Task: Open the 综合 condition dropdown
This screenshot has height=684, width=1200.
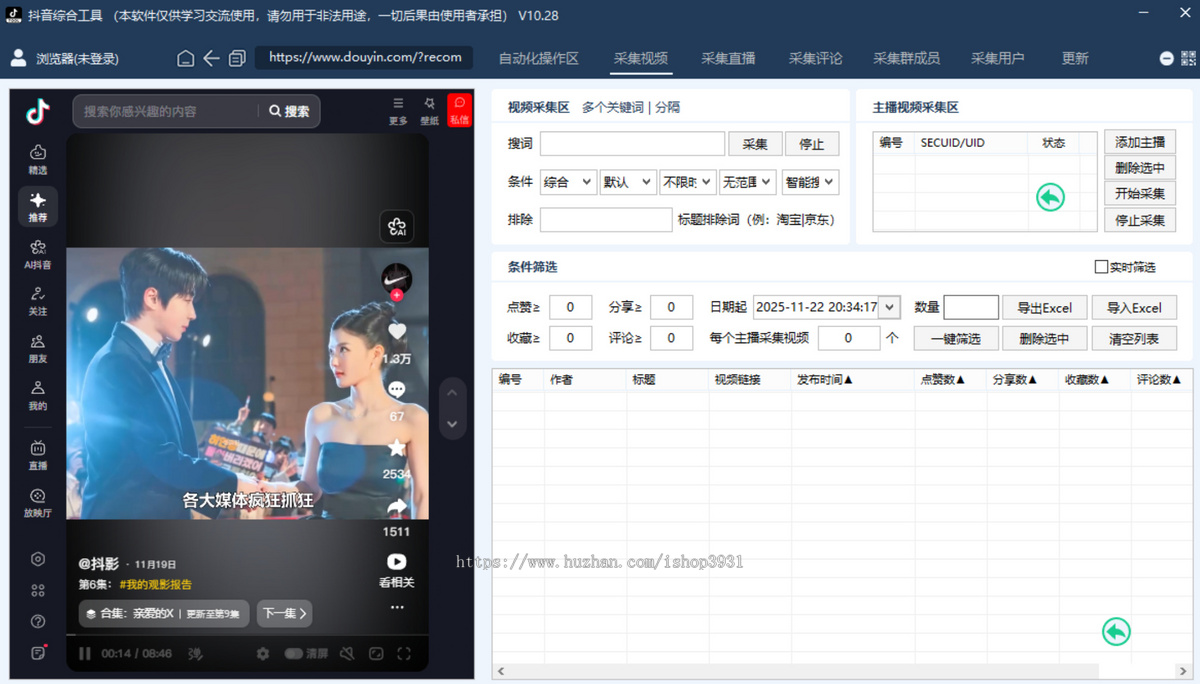Action: pyautogui.click(x=567, y=182)
